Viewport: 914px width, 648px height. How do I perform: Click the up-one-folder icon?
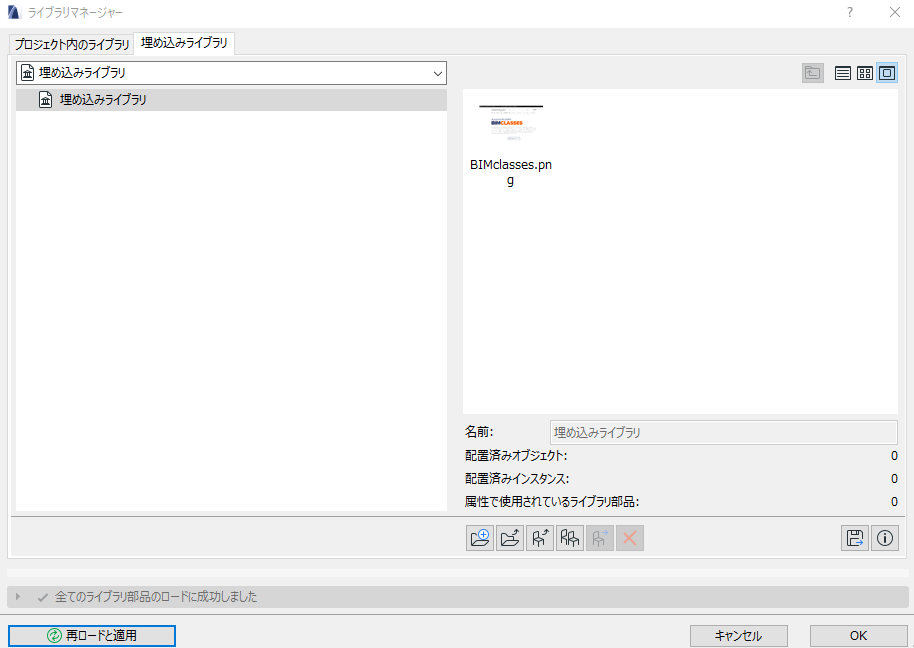813,73
